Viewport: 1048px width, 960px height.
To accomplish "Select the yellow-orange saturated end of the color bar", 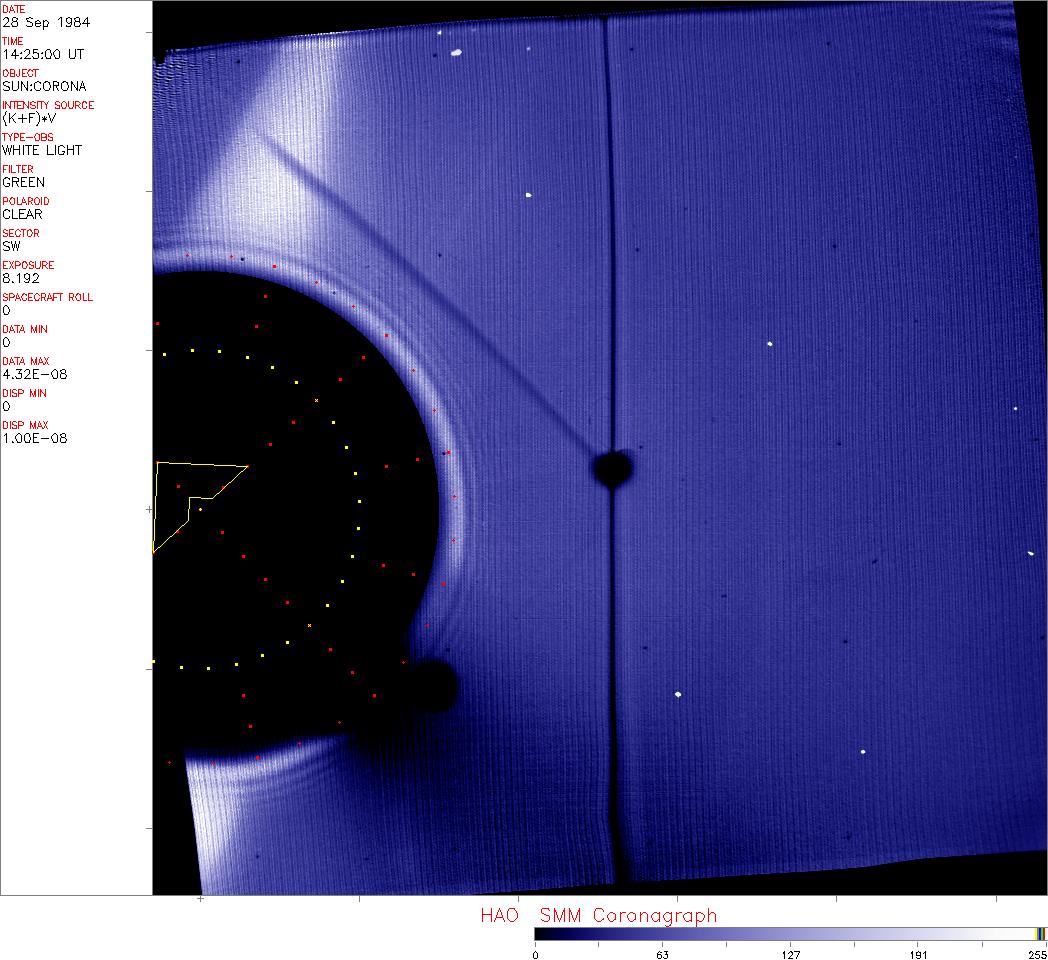I will (1039, 933).
